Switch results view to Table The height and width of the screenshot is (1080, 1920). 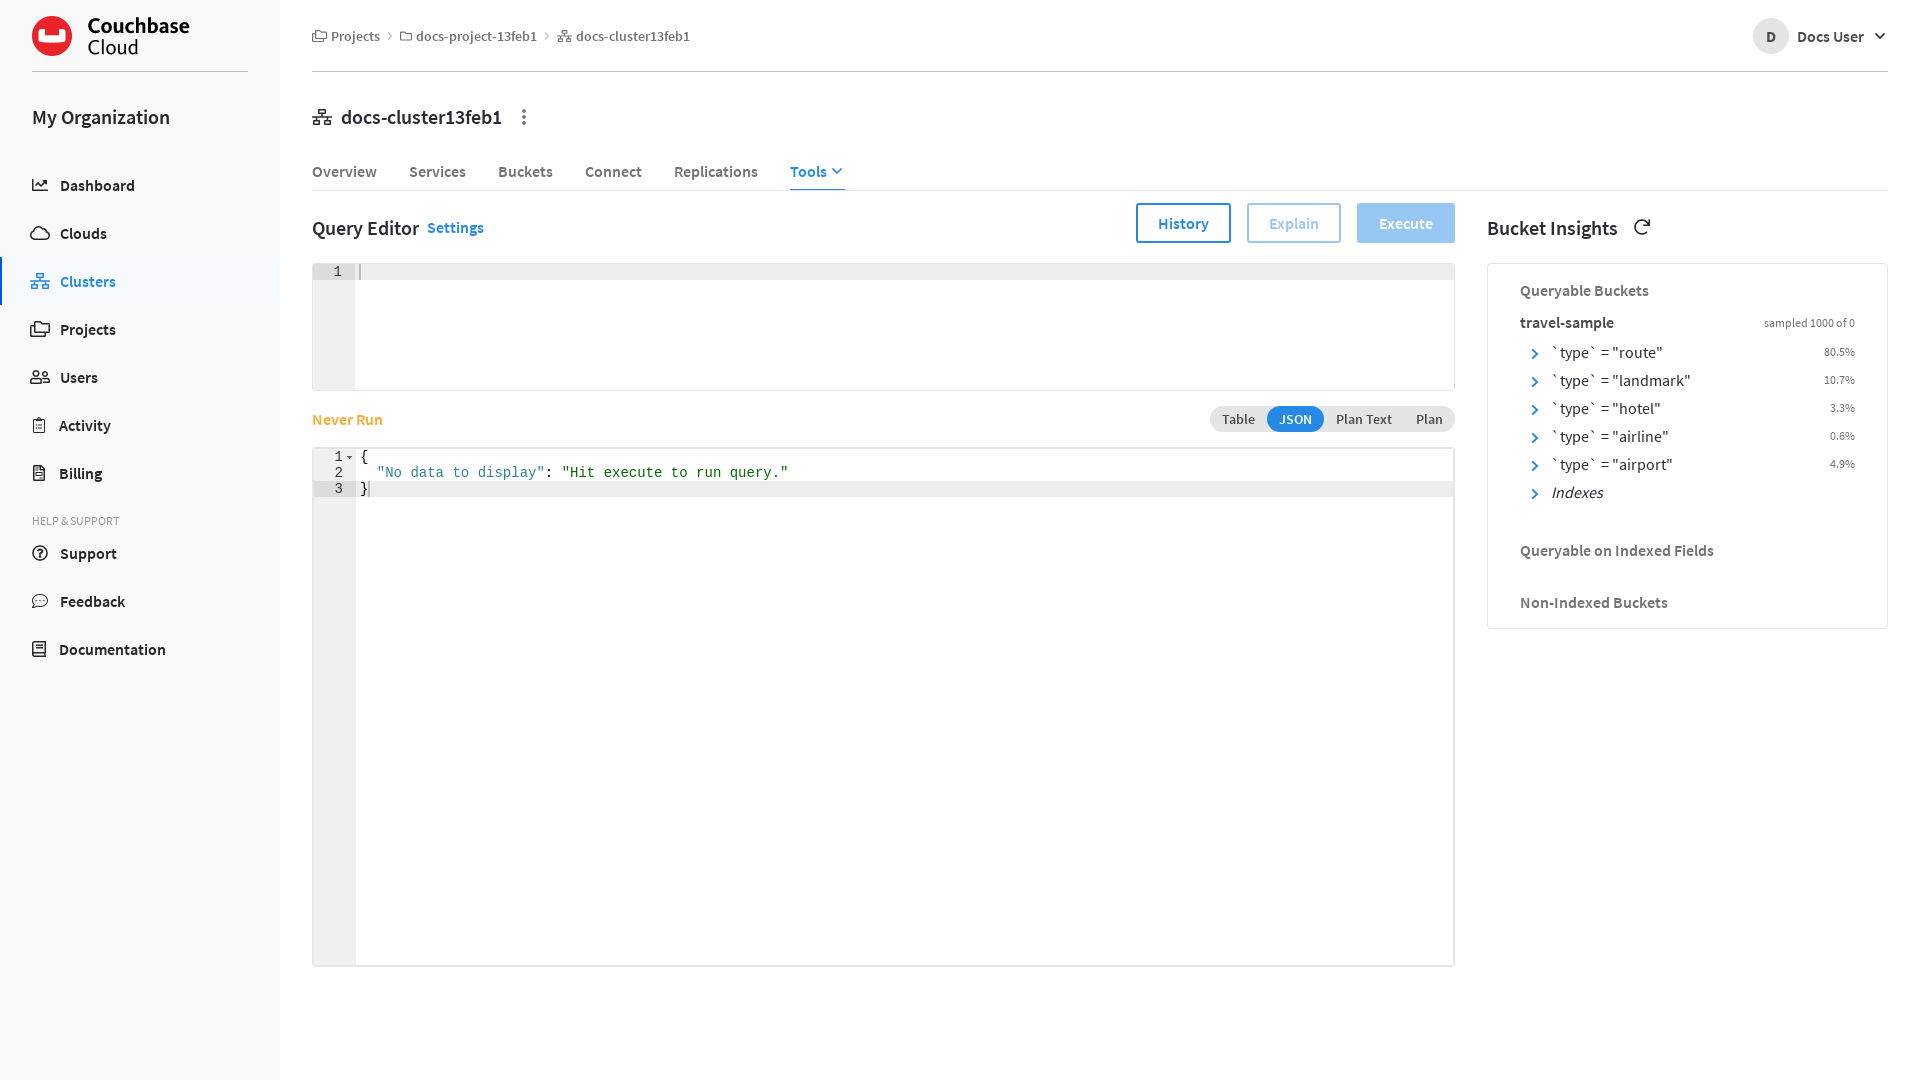pos(1238,419)
